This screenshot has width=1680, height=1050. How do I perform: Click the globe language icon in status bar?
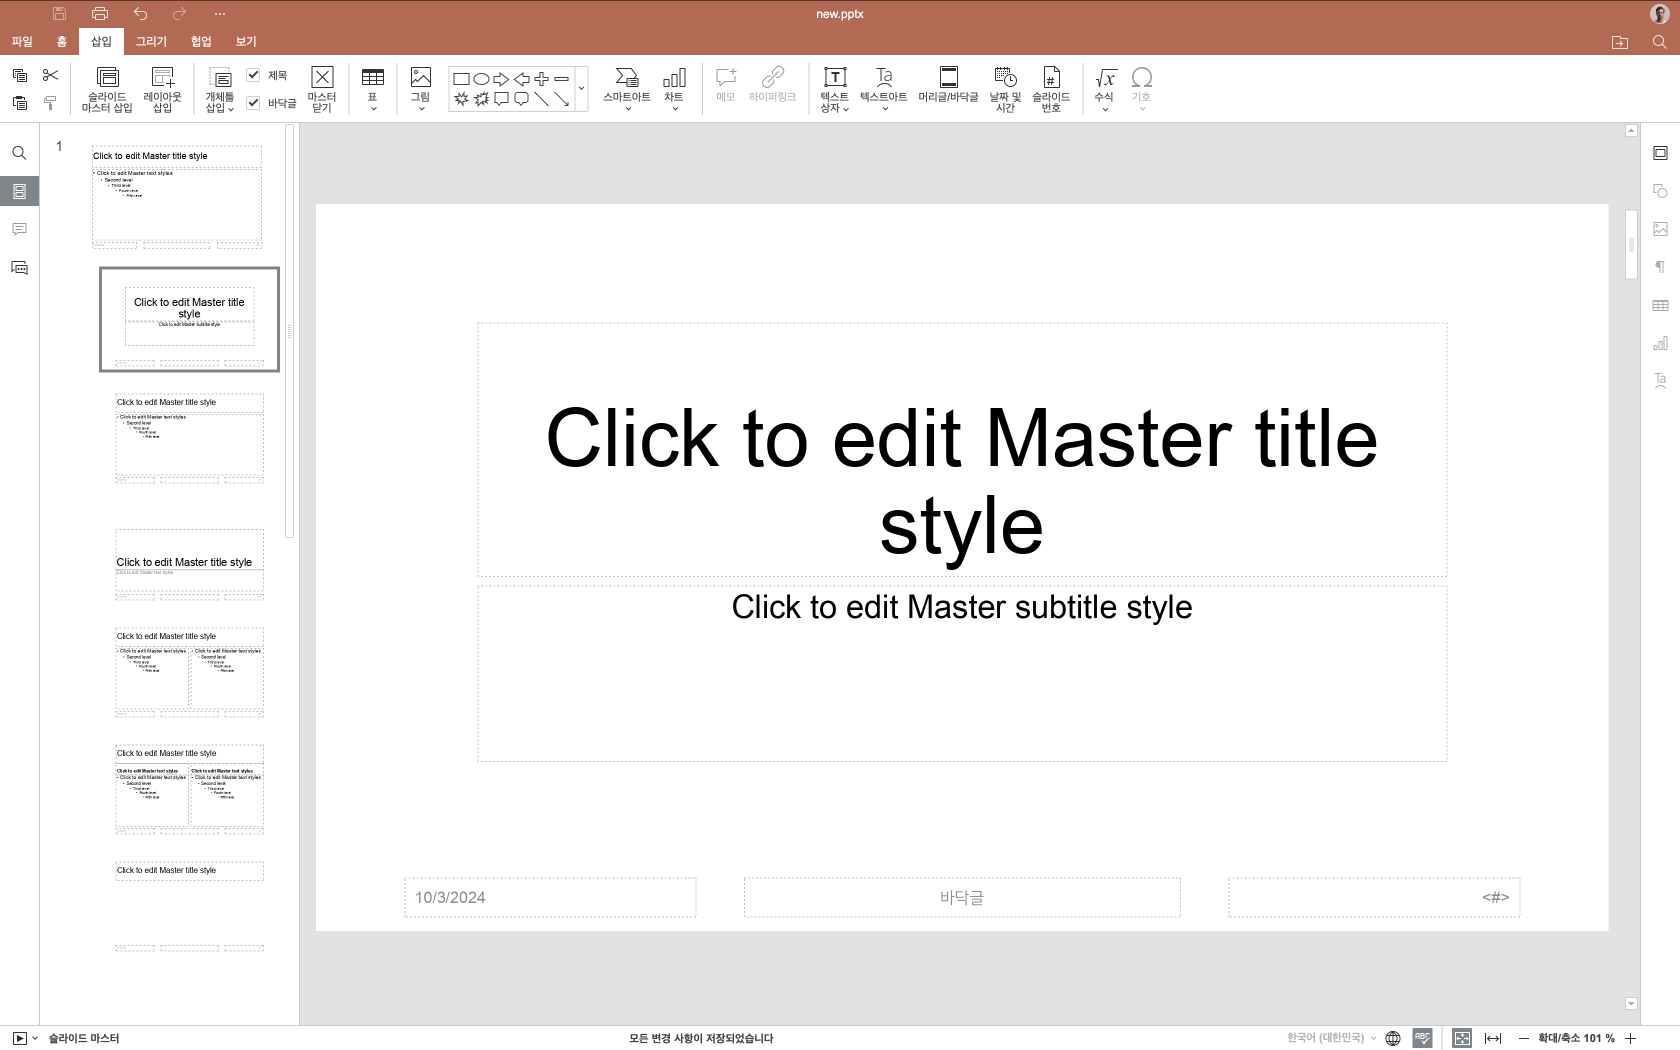1393,1038
